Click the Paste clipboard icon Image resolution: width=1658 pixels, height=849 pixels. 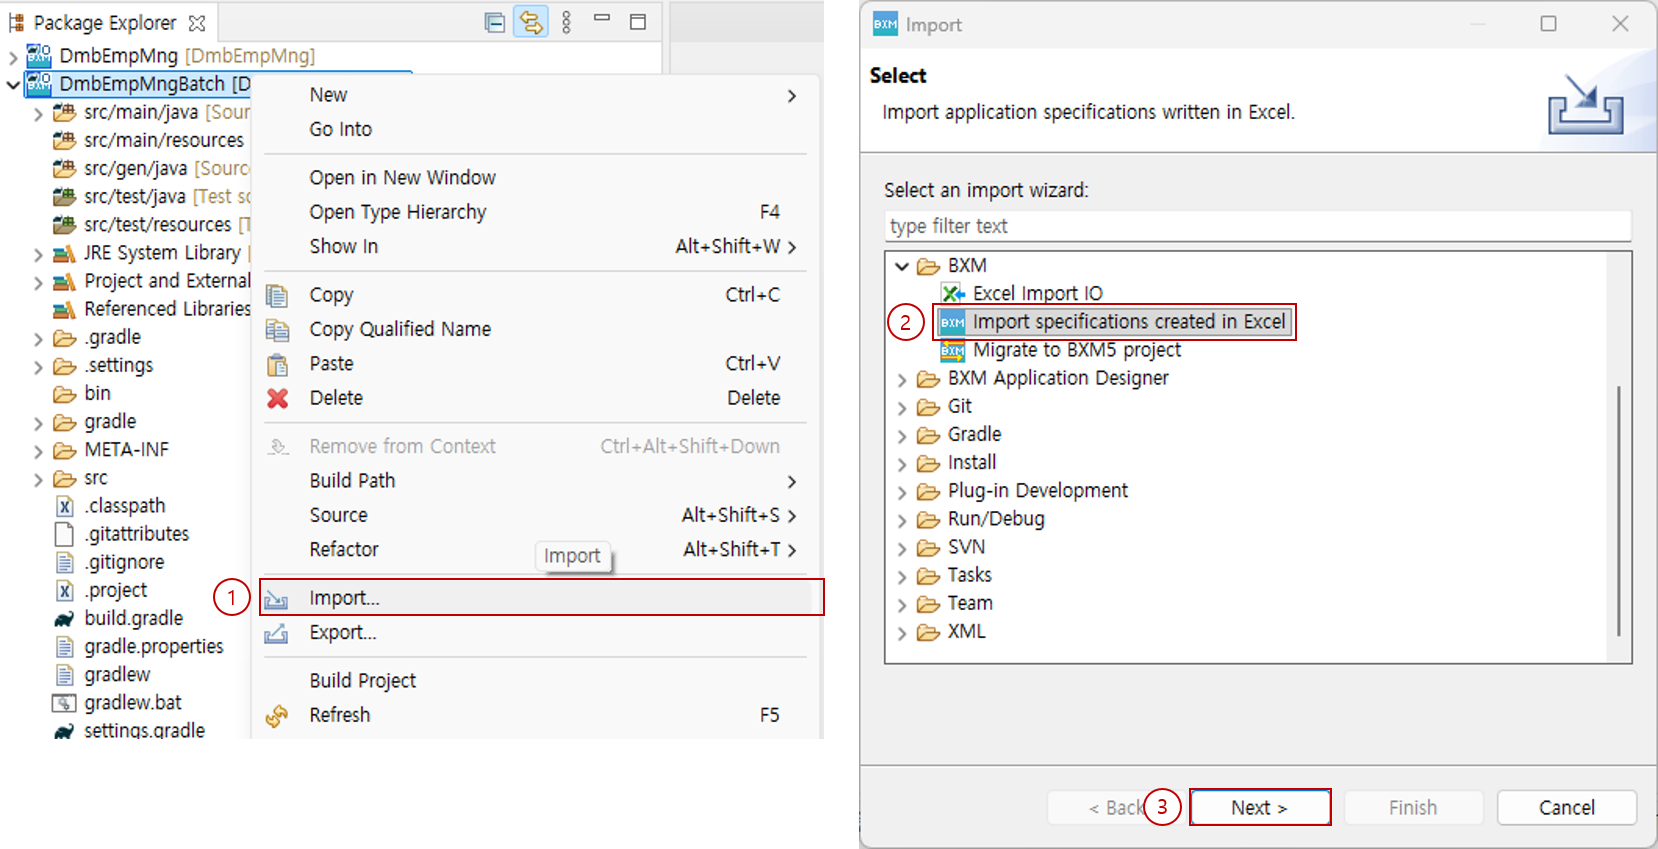(x=277, y=364)
